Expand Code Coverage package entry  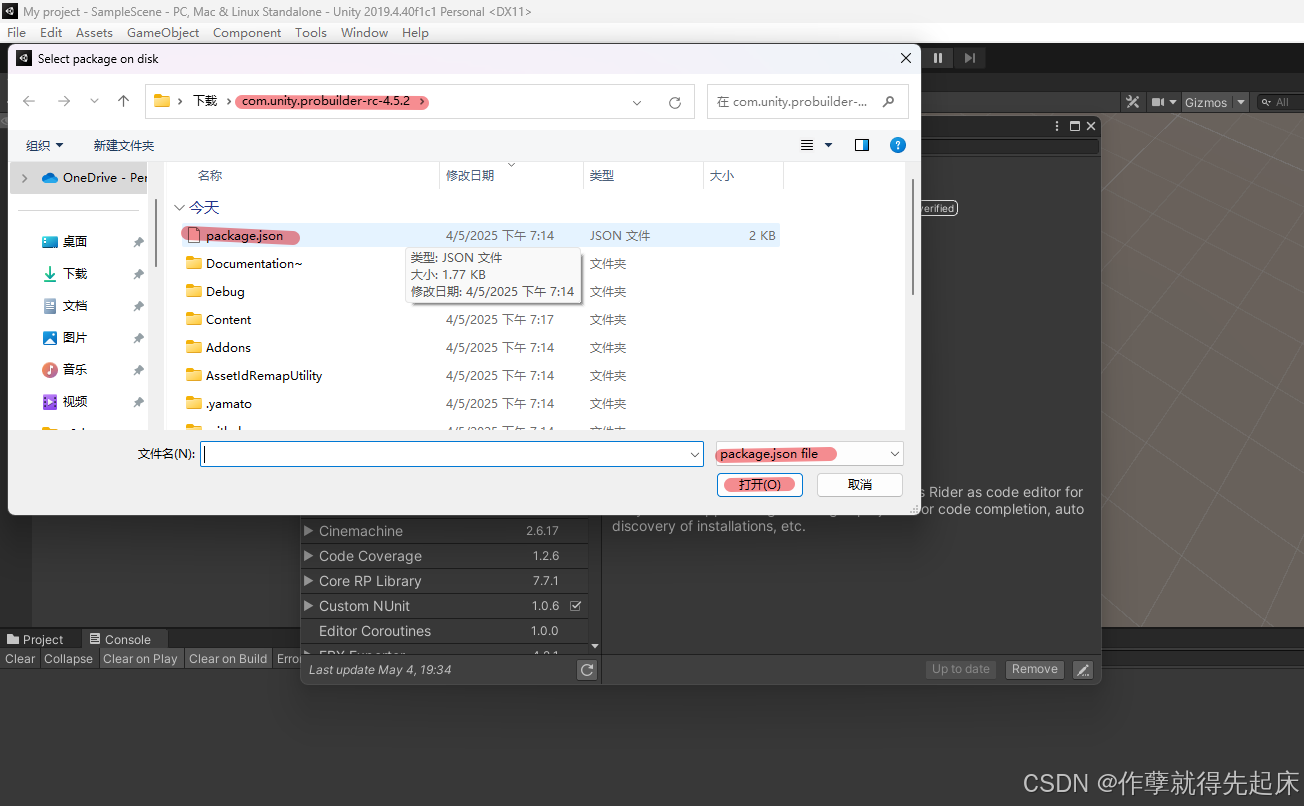tap(309, 556)
